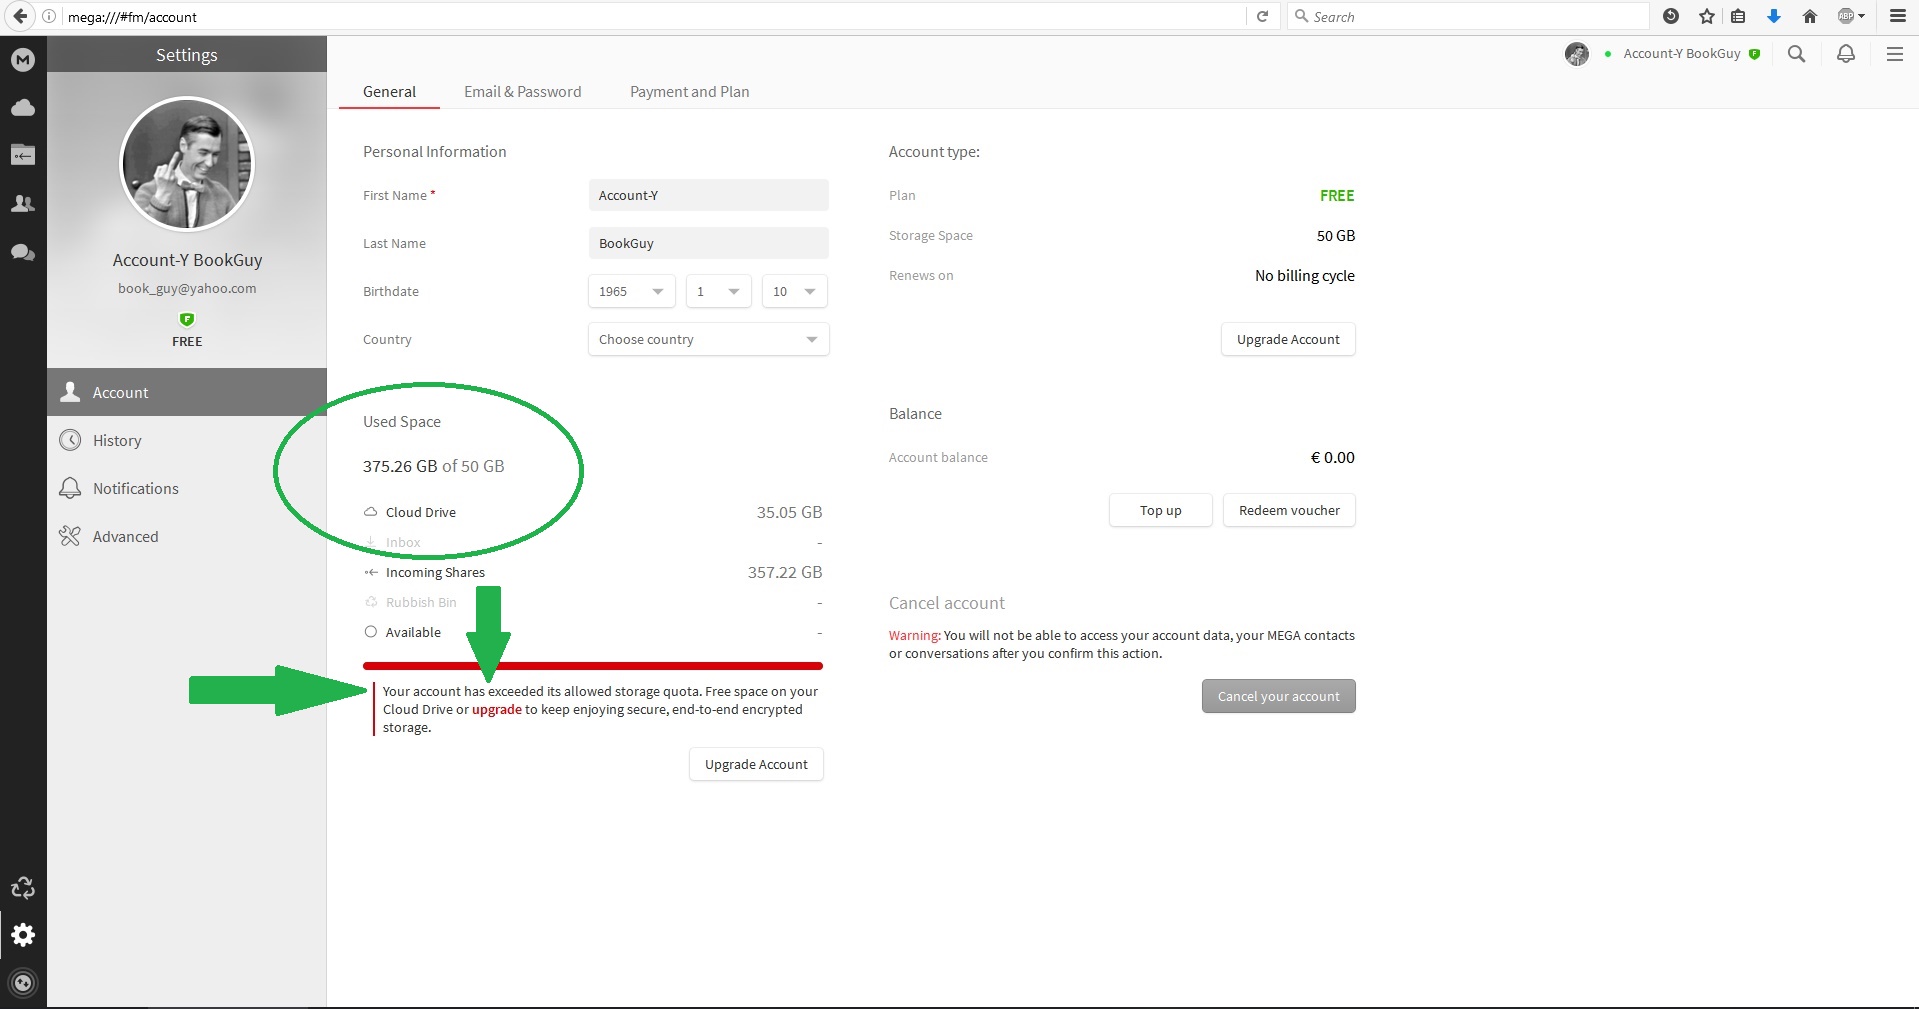Click the page info icon in address bar

click(49, 16)
